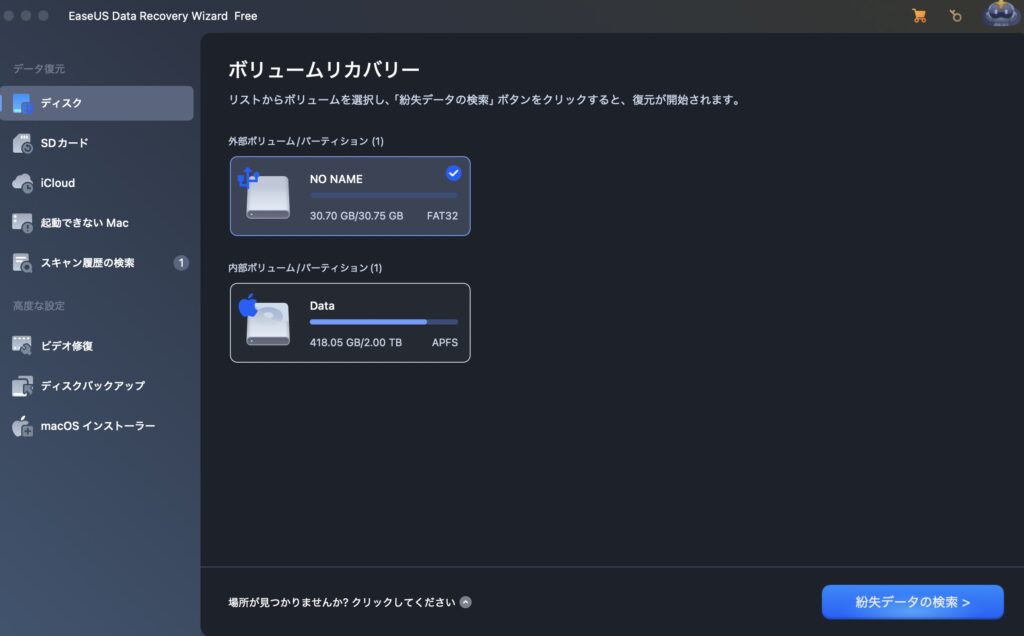1024x636 pixels.
Task: Click the SDカード sidebar icon
Action: tap(23, 144)
